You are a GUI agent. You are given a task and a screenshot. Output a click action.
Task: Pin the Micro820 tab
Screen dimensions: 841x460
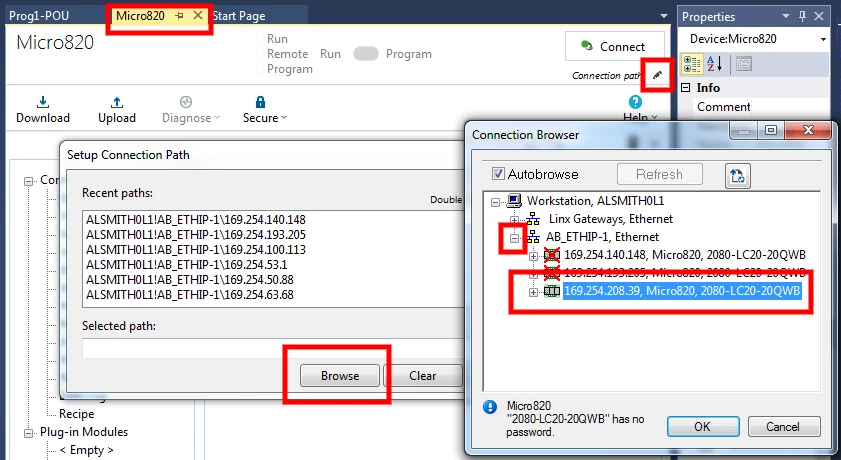click(180, 16)
